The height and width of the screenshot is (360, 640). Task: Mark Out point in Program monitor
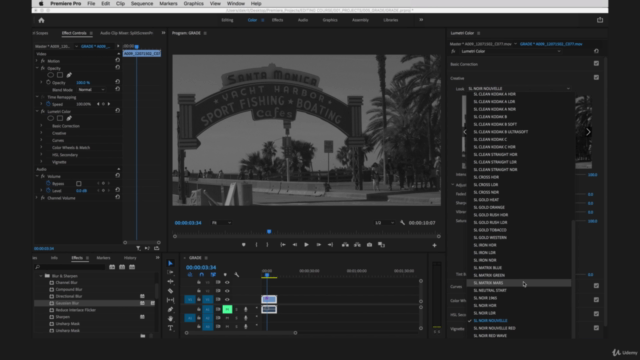click(x=267, y=245)
